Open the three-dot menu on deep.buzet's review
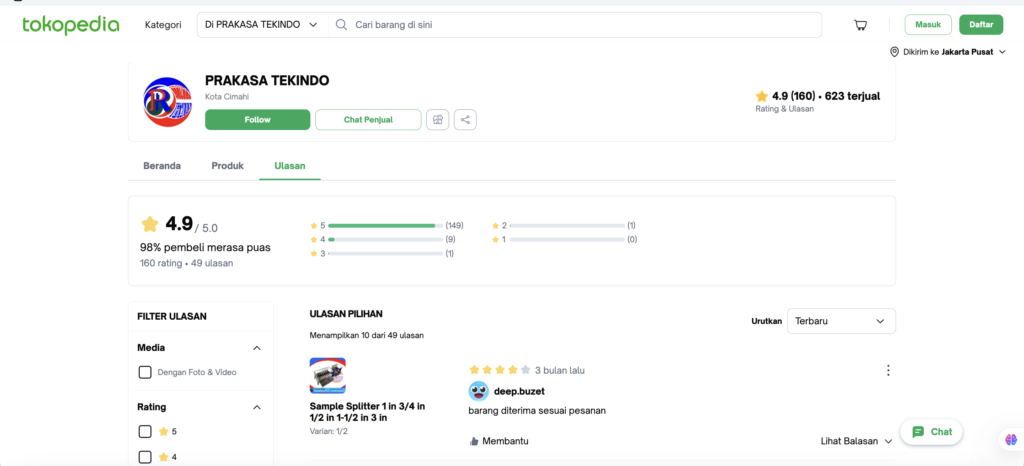The image size is (1024, 466). (x=887, y=370)
